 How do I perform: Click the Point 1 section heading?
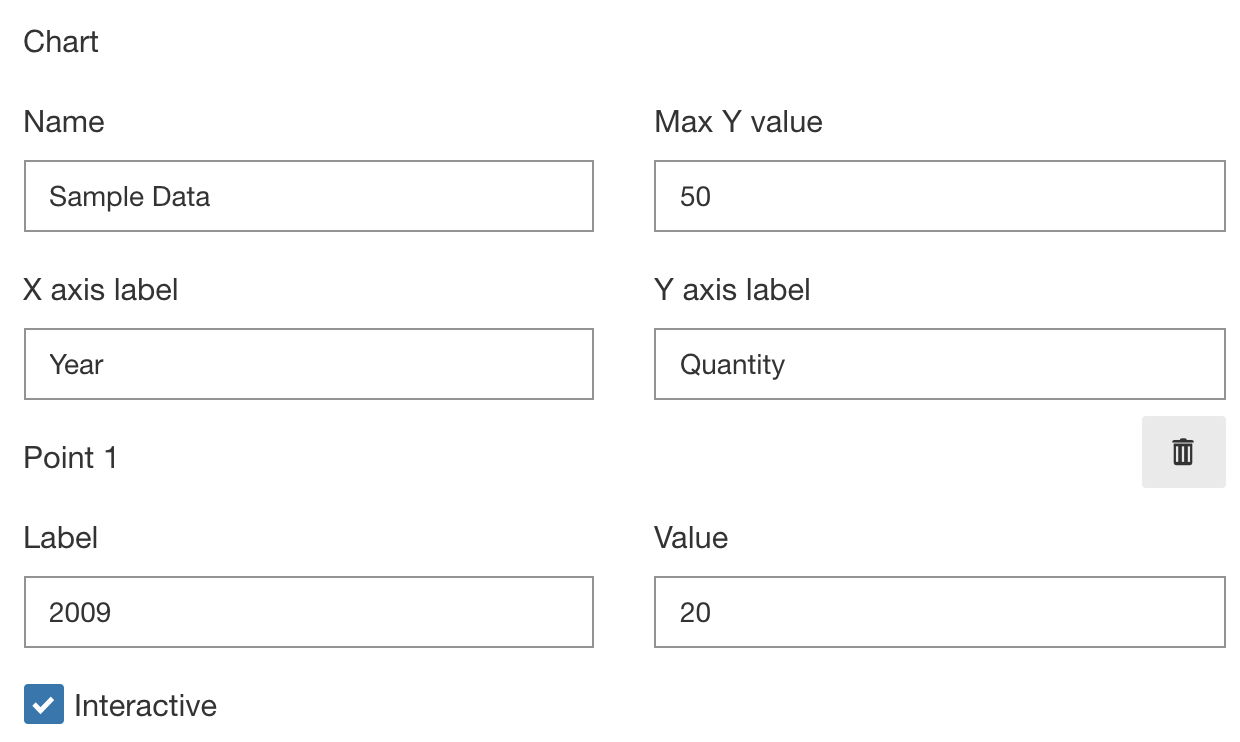pos(70,457)
